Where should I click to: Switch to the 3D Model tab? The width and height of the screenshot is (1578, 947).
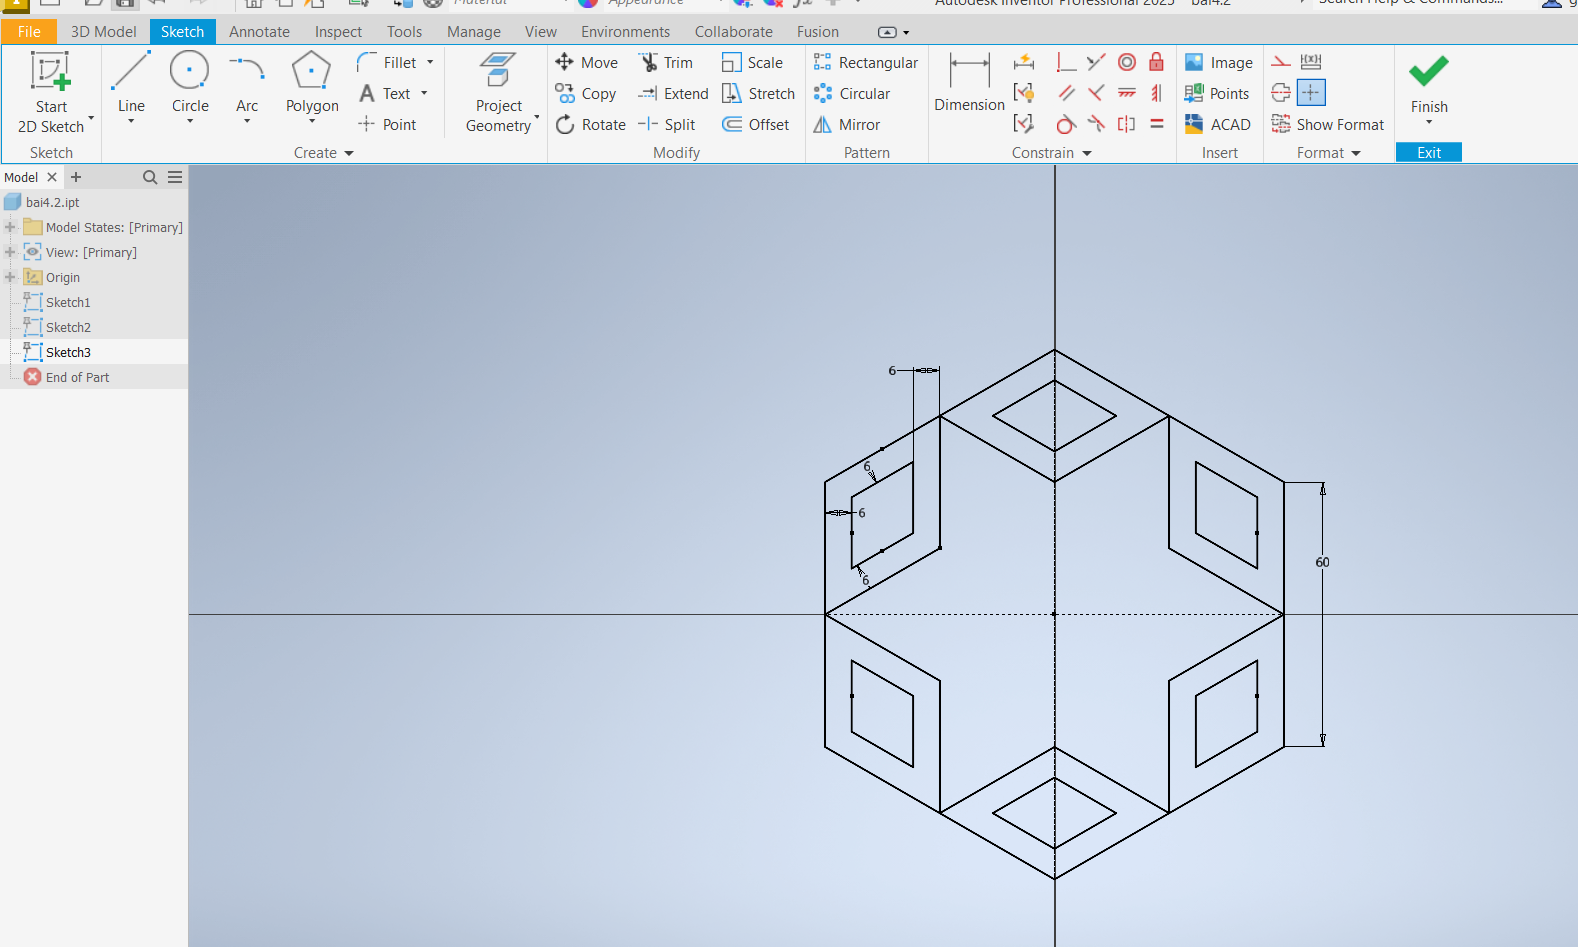coord(103,32)
